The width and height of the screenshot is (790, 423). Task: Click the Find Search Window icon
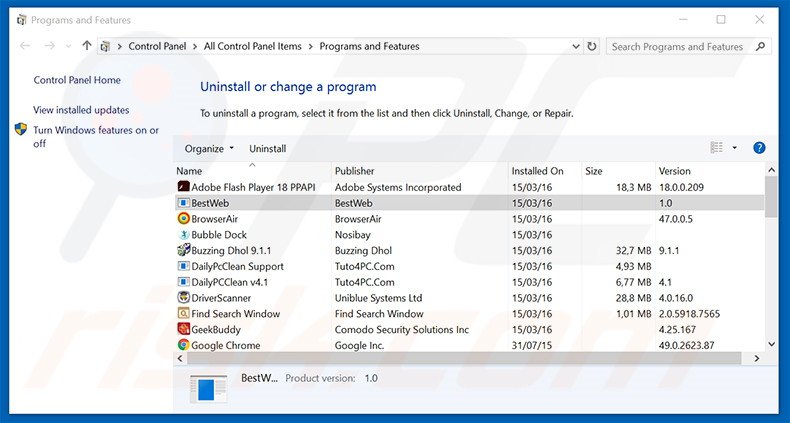183,313
